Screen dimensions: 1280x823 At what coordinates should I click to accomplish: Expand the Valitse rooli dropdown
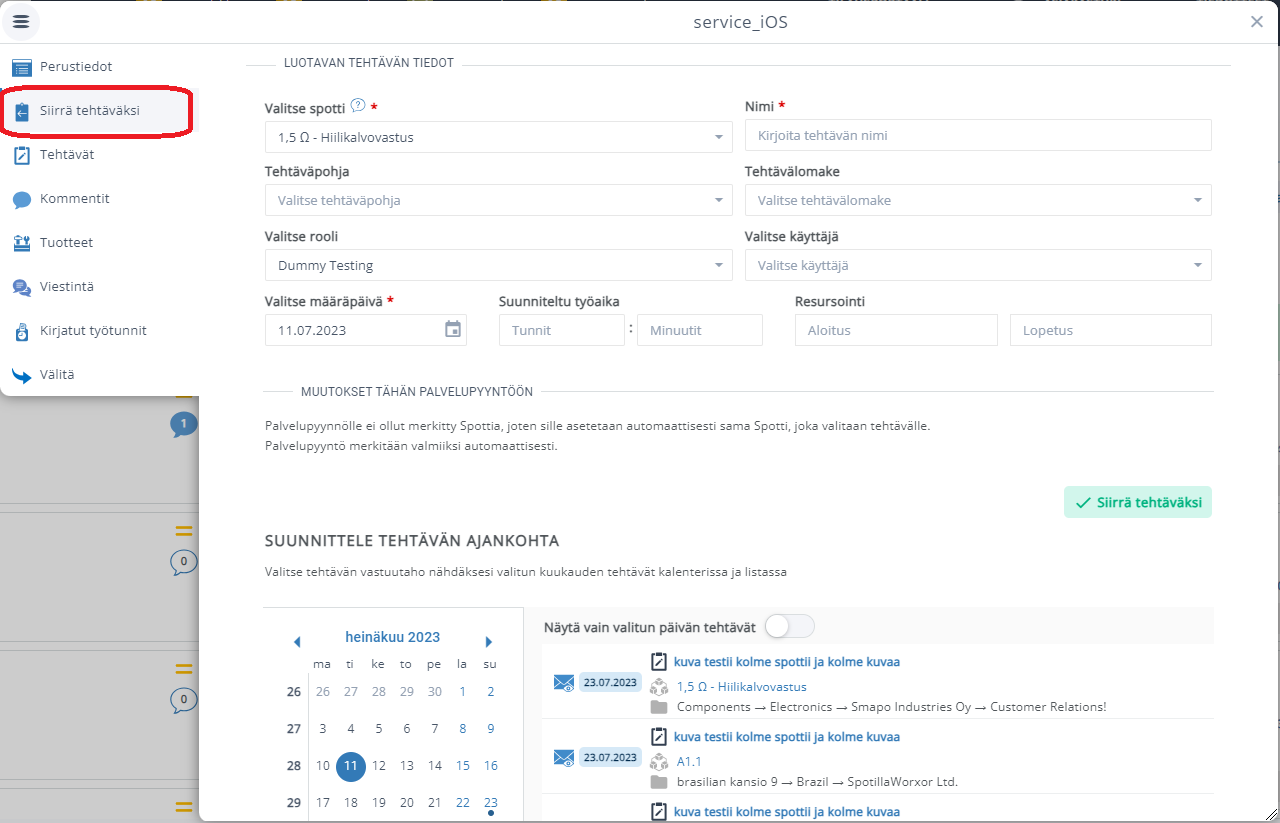point(499,265)
